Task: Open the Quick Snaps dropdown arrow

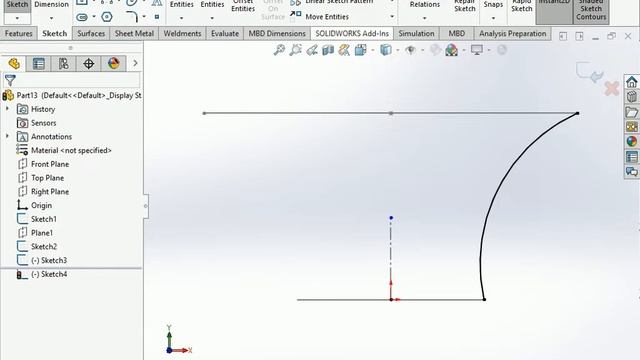Action: (x=493, y=18)
